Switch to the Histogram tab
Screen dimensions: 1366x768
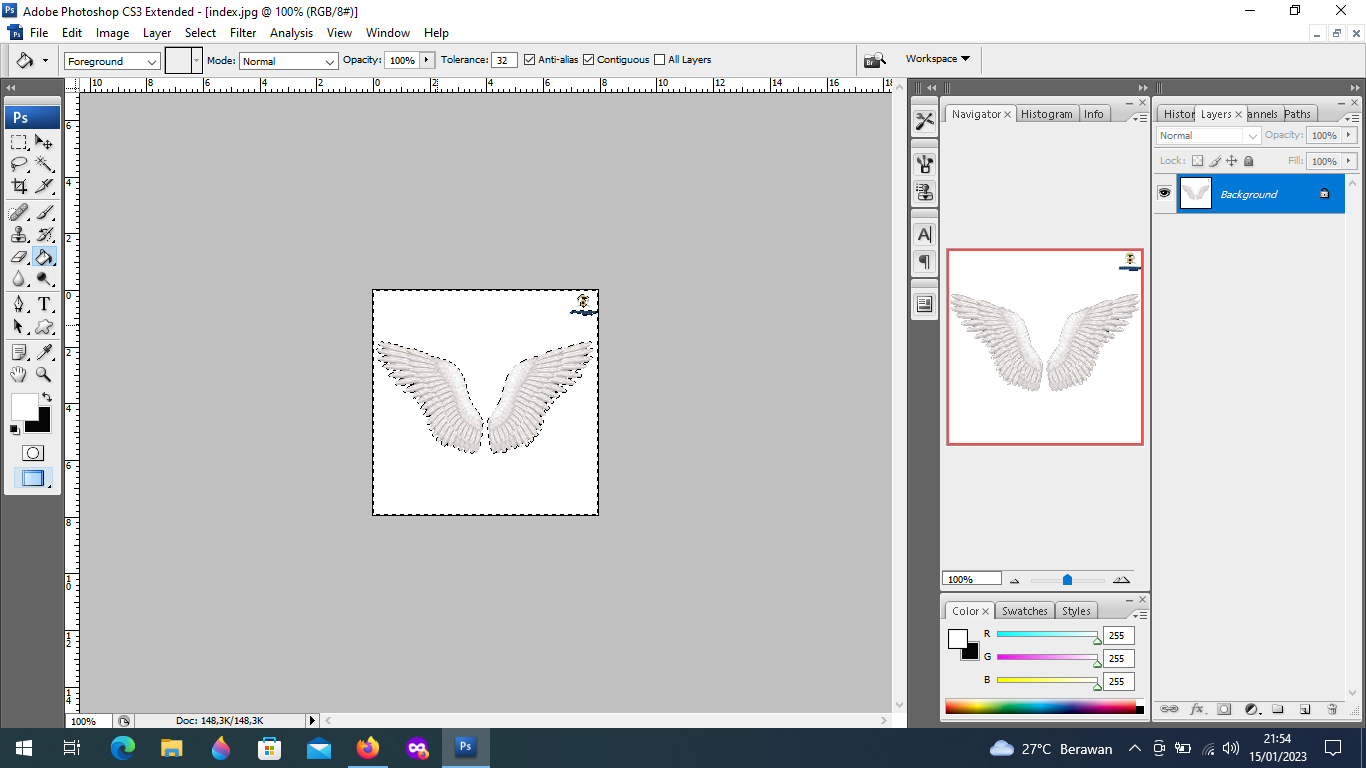tap(1046, 114)
